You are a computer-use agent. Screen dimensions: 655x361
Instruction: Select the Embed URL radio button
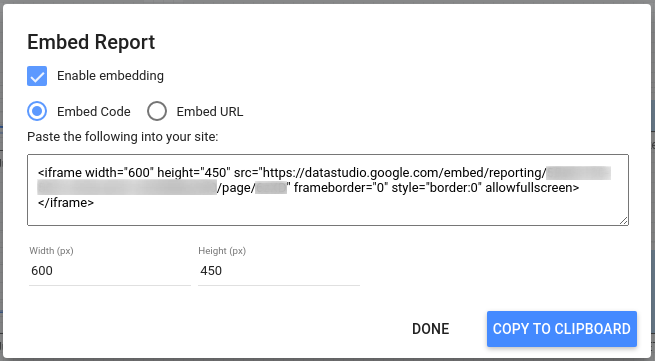pyautogui.click(x=157, y=112)
